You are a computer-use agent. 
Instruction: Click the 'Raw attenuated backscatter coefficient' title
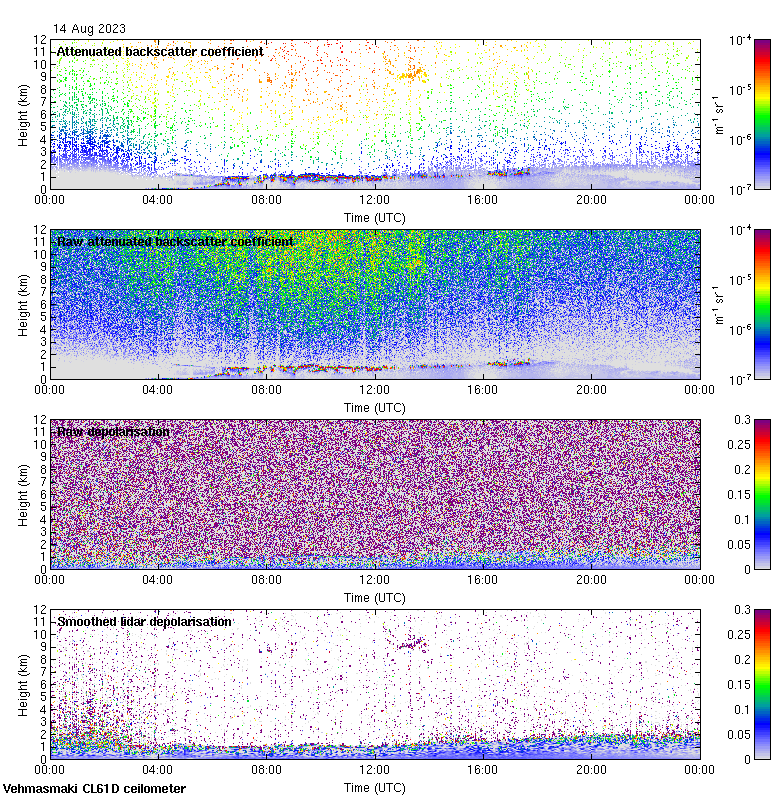click(x=175, y=241)
